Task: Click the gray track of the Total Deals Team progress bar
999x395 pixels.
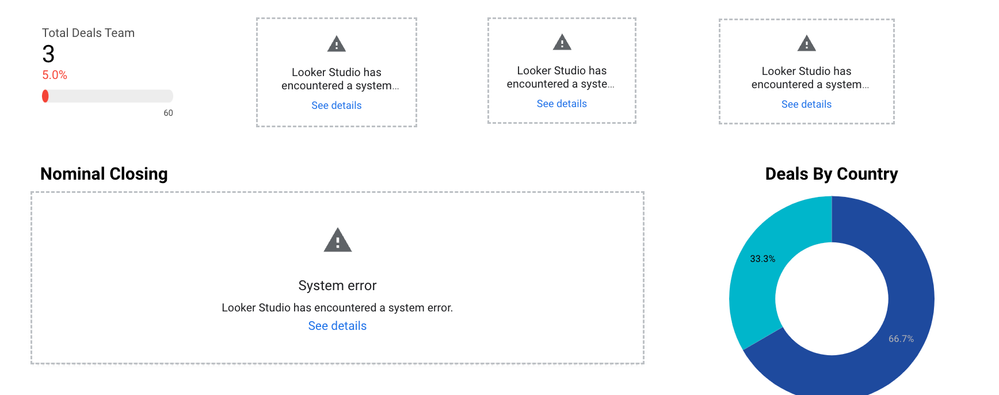Action: click(x=111, y=96)
